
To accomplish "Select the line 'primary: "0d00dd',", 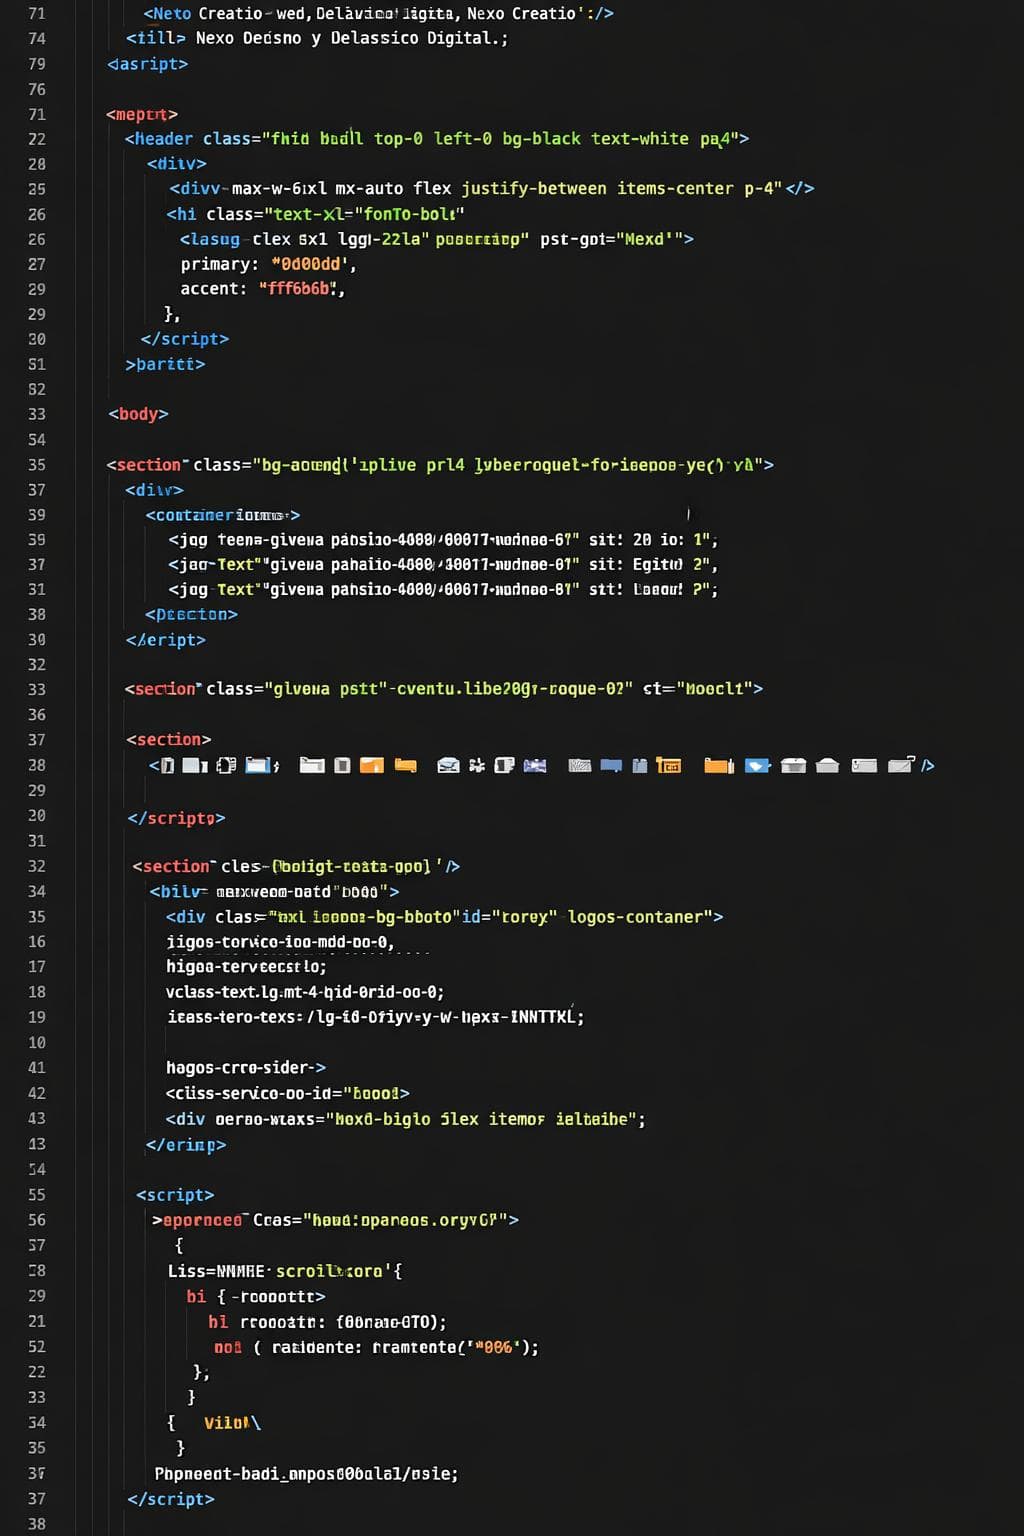I will pos(269,264).
